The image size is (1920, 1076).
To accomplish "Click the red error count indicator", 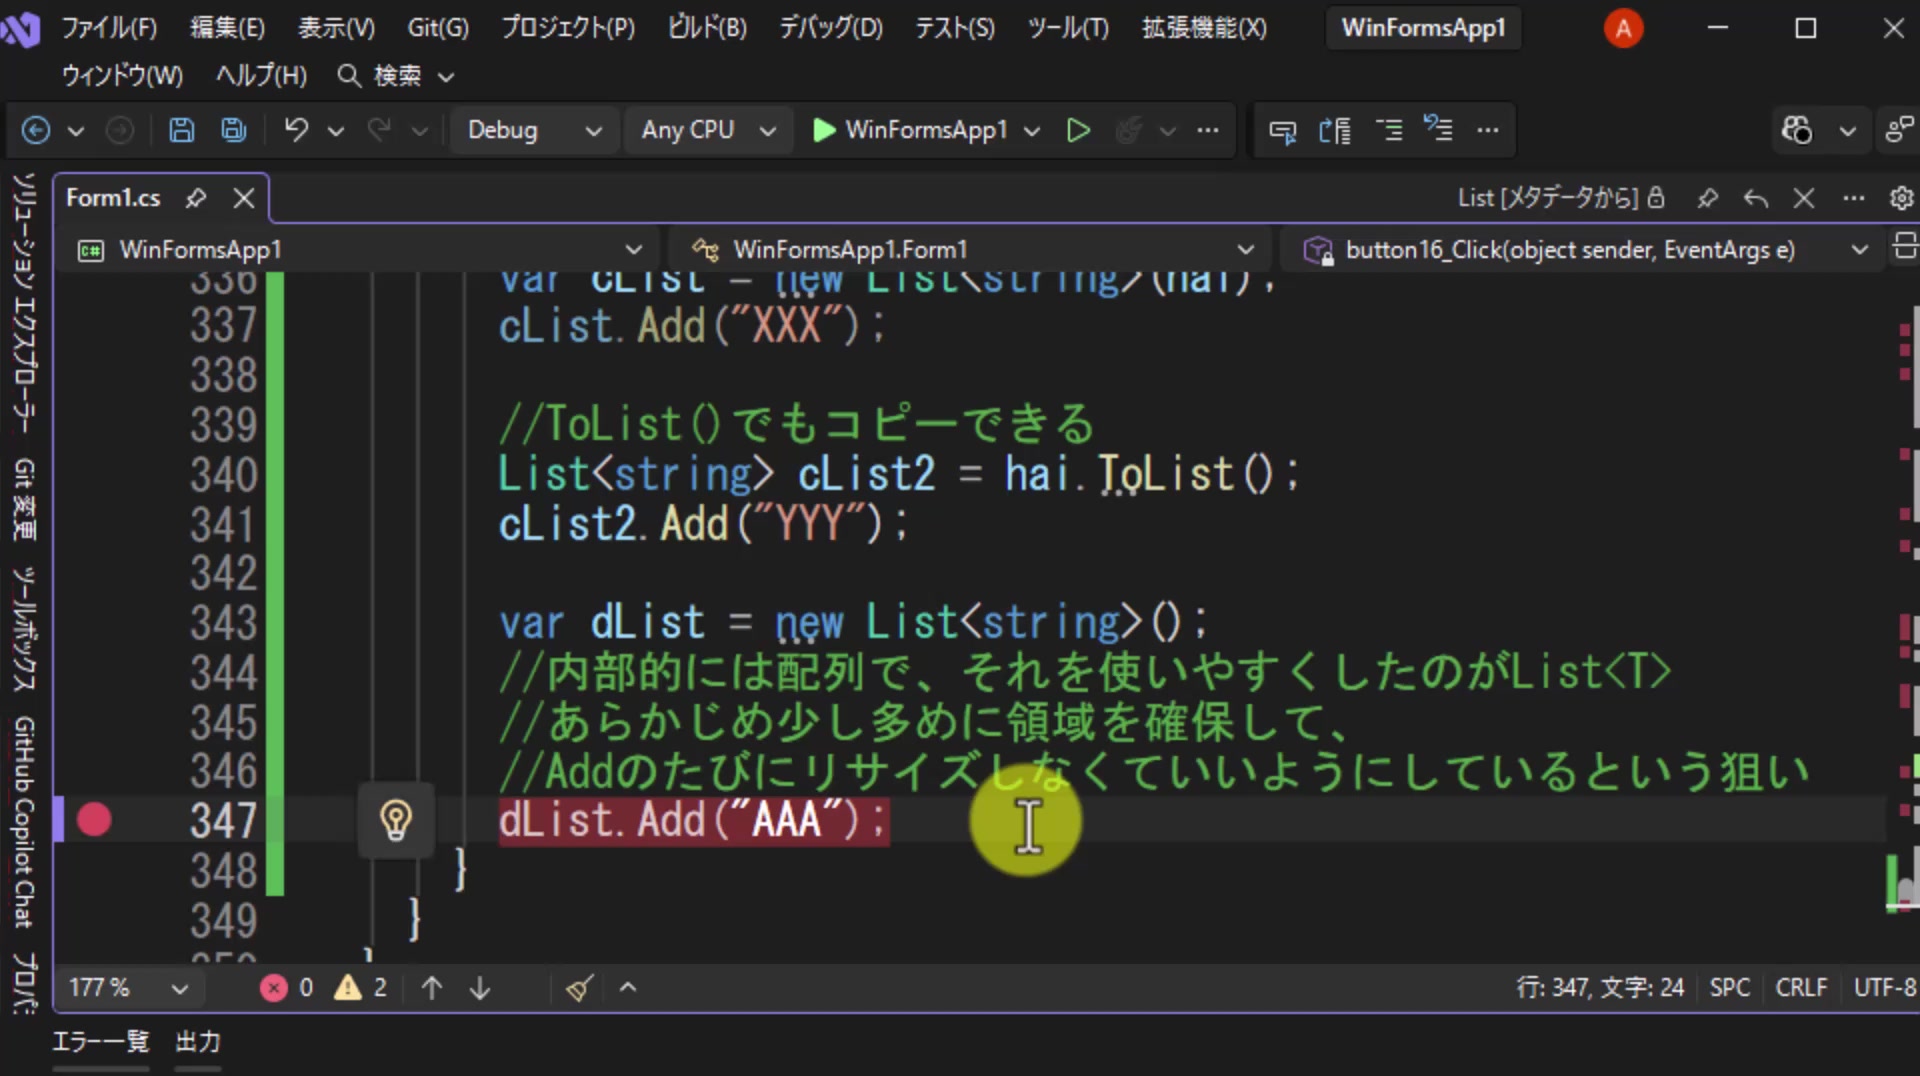I will 287,988.
